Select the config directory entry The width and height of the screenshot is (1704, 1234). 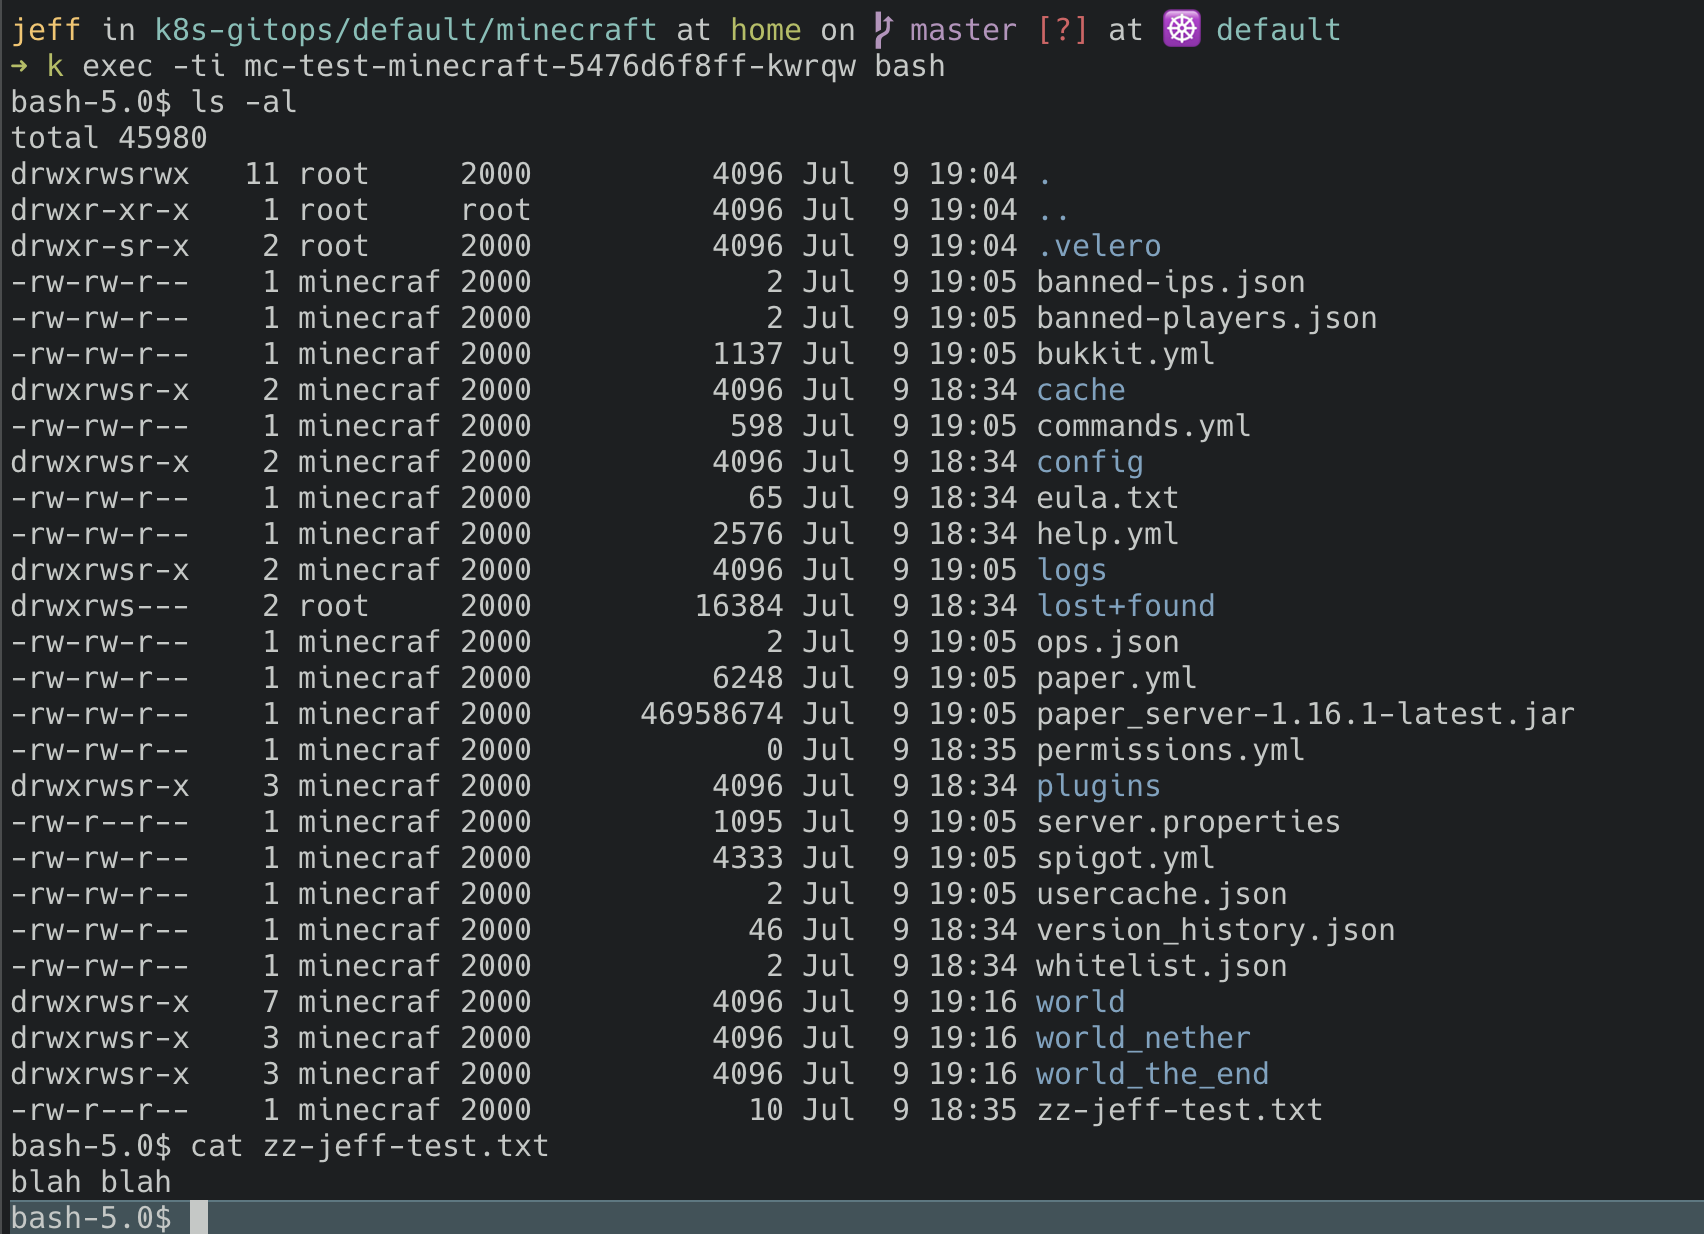[x=1089, y=461]
